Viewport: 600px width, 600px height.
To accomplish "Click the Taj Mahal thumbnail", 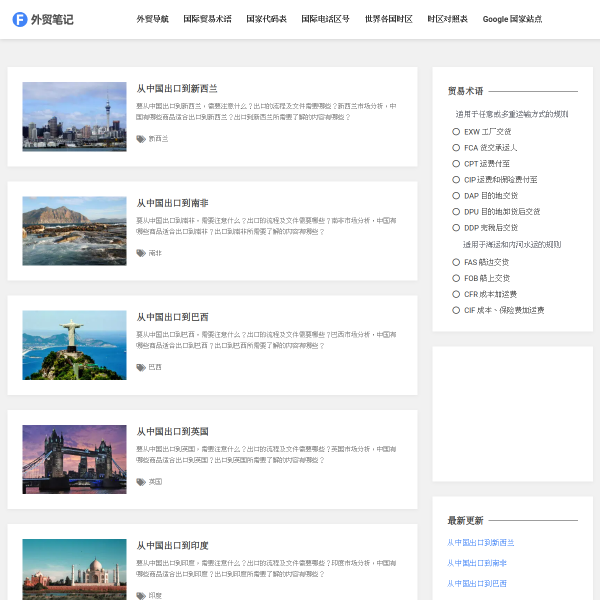I will coord(74,569).
